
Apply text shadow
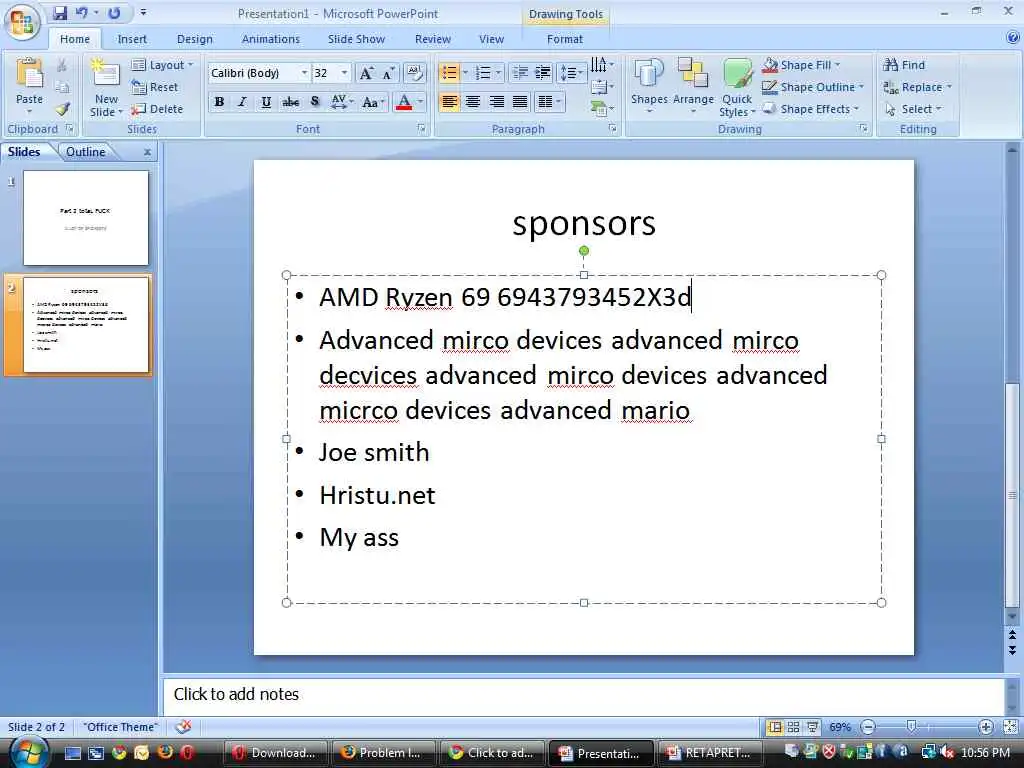(315, 102)
